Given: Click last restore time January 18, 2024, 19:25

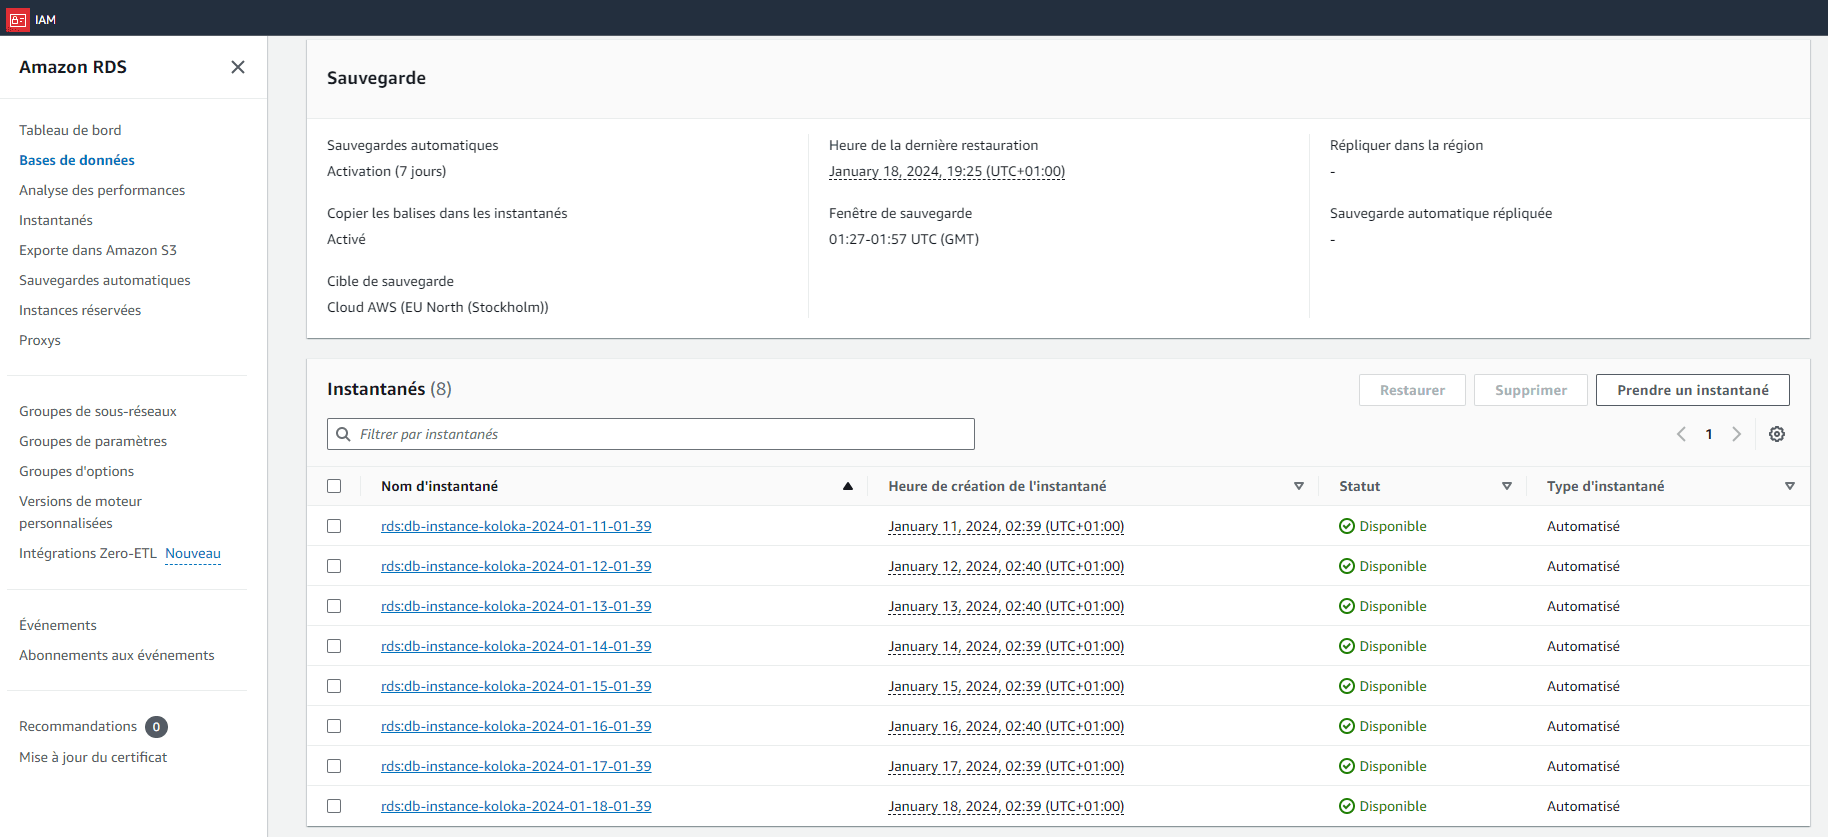Looking at the screenshot, I should pyautogui.click(x=947, y=171).
